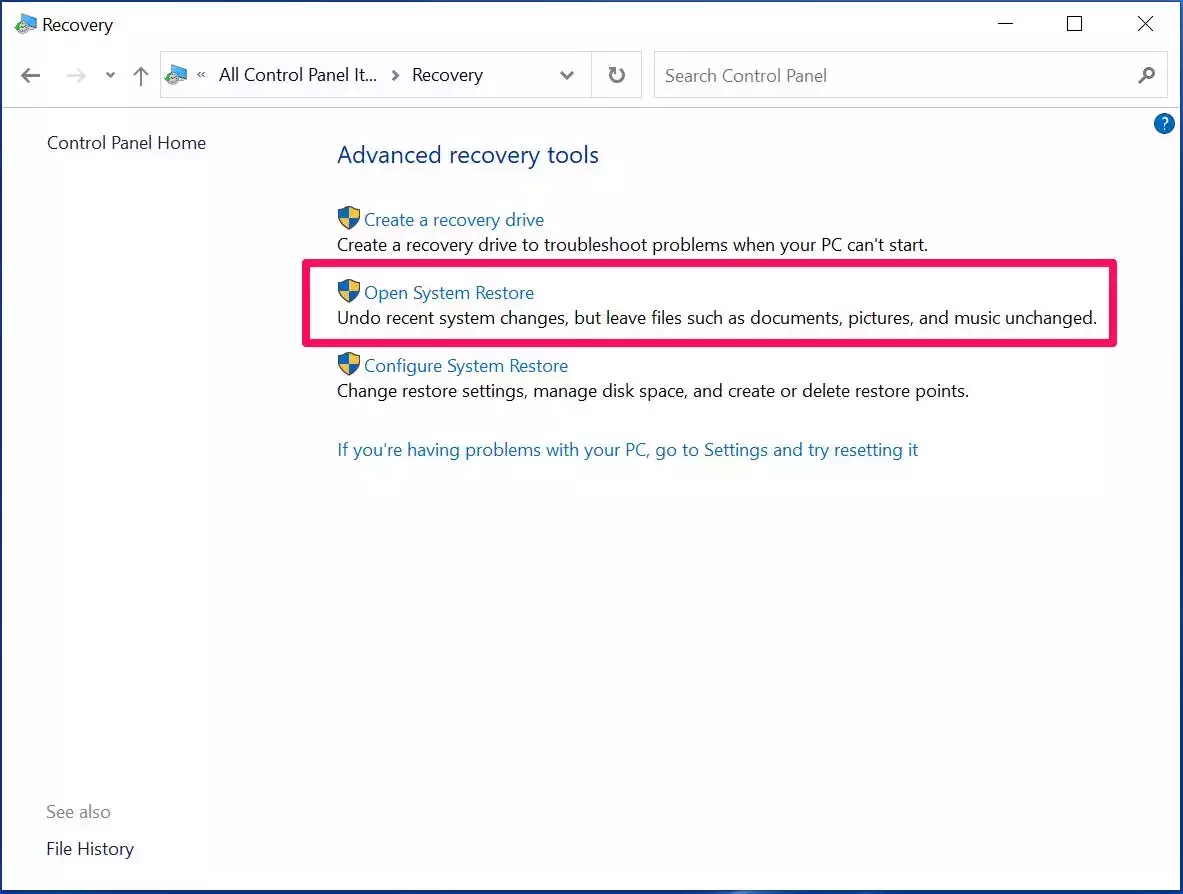Expand the double-chevron breadcrumb in address bar
This screenshot has height=894, width=1183.
coord(201,76)
